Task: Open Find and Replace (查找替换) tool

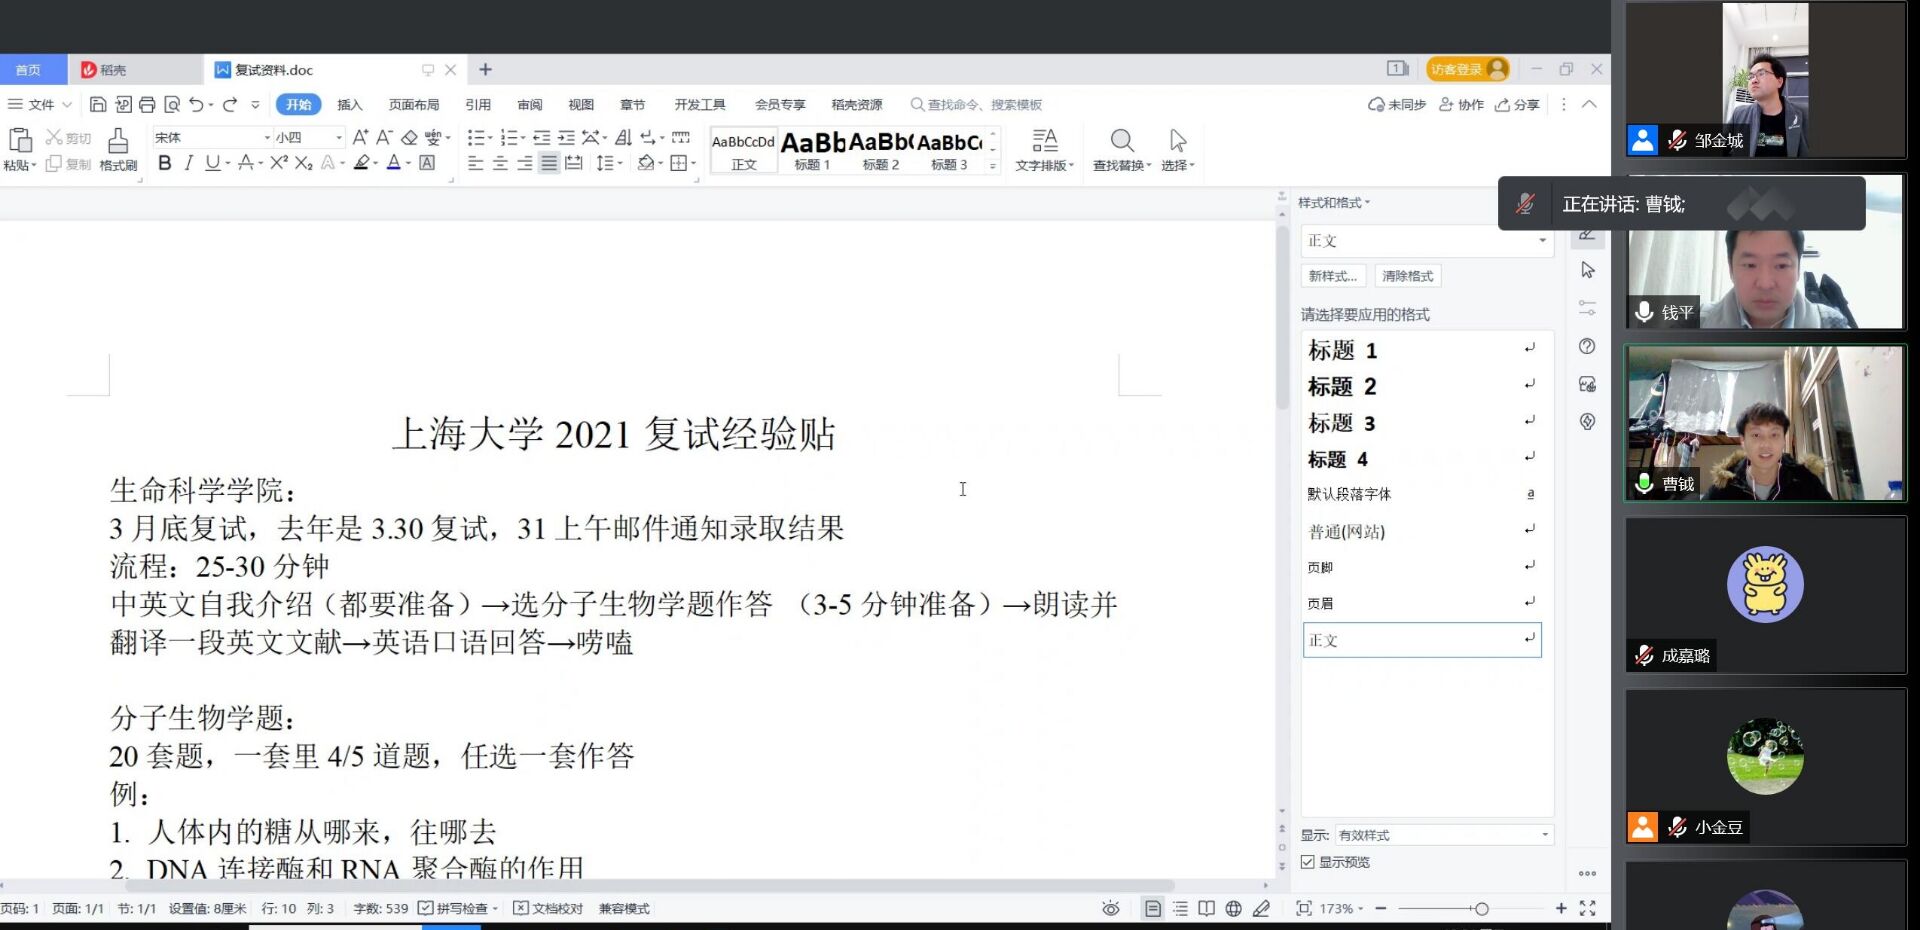Action: pyautogui.click(x=1121, y=149)
